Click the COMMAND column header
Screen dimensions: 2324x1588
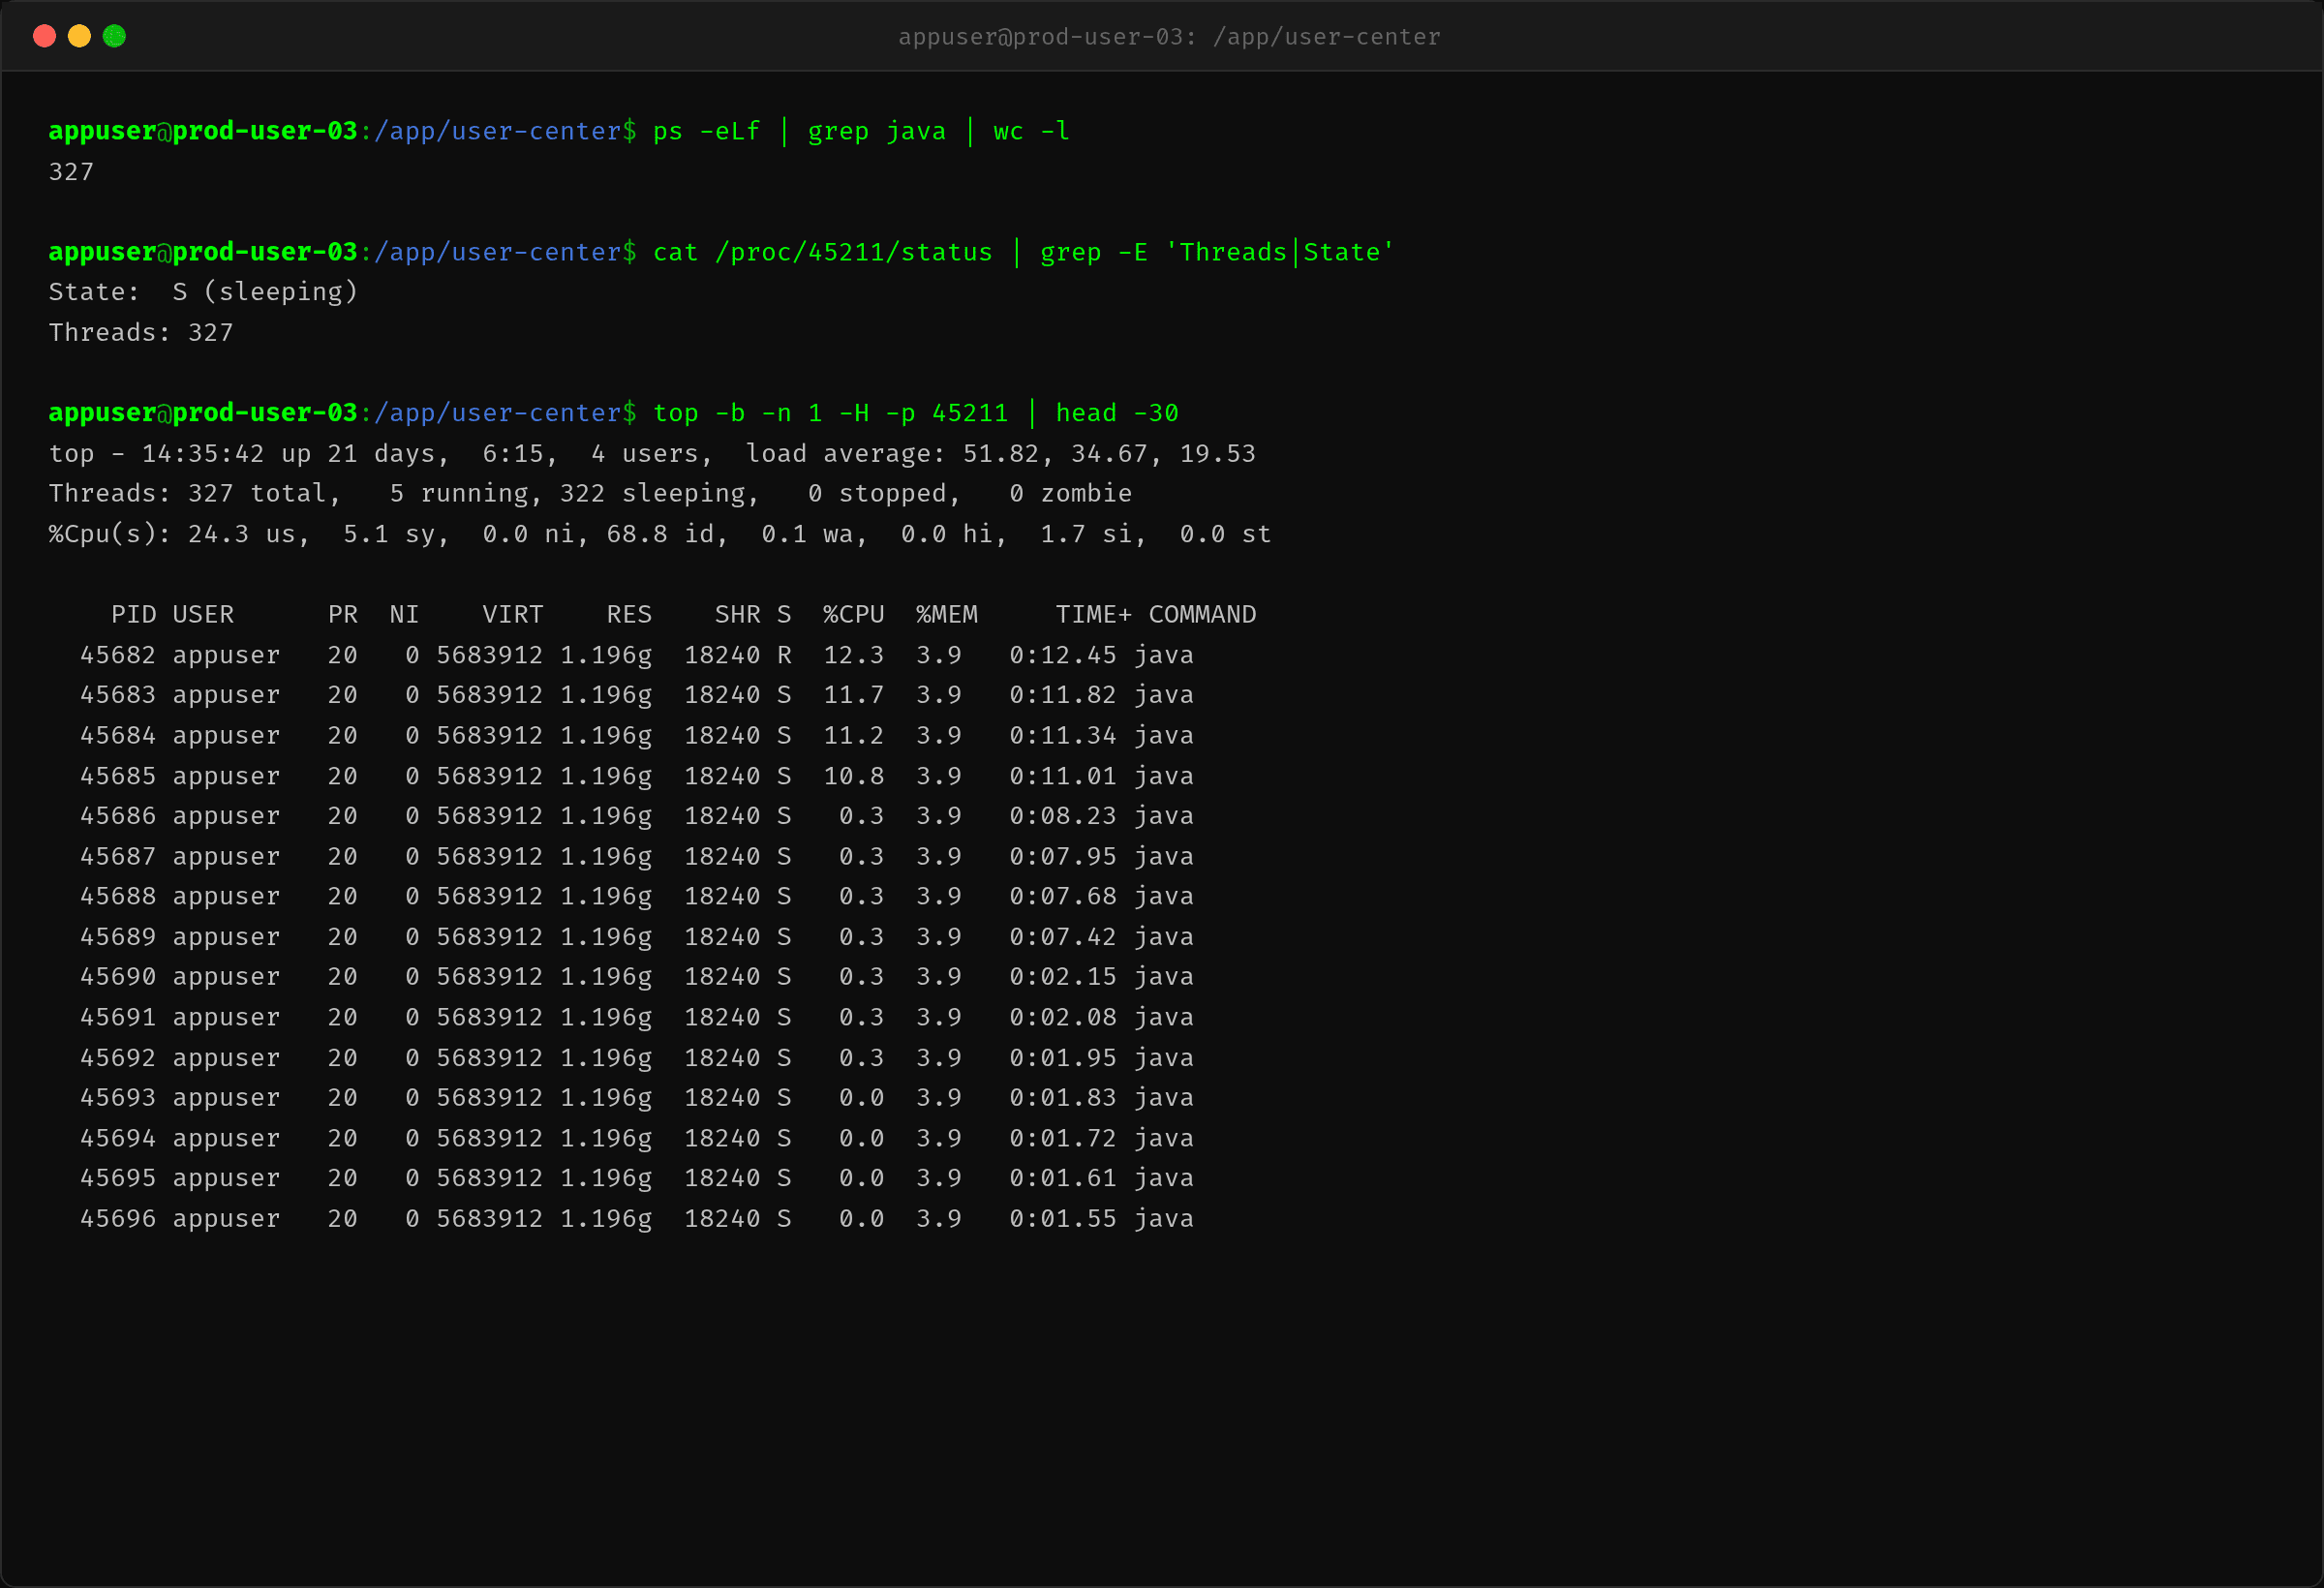pyautogui.click(x=1202, y=615)
